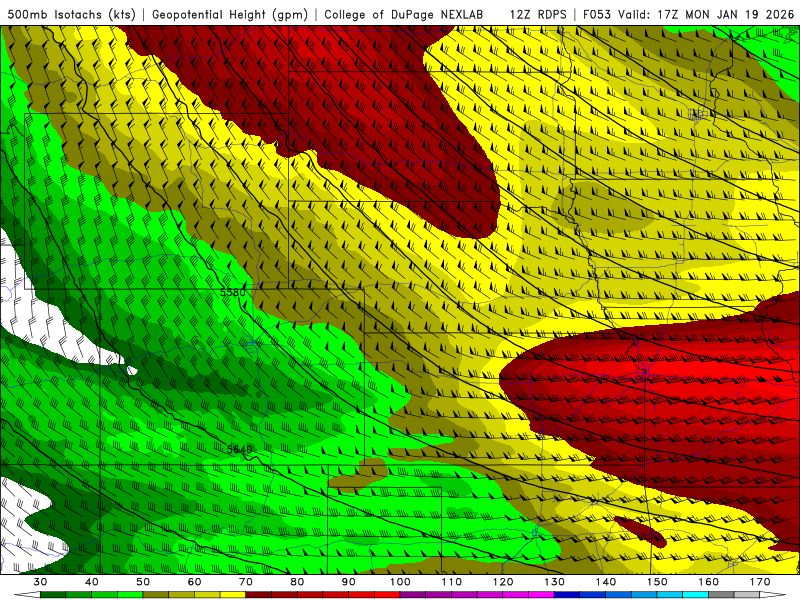Click the 50 knots legend number
Viewport: 800px width, 600px height.
tap(143, 582)
